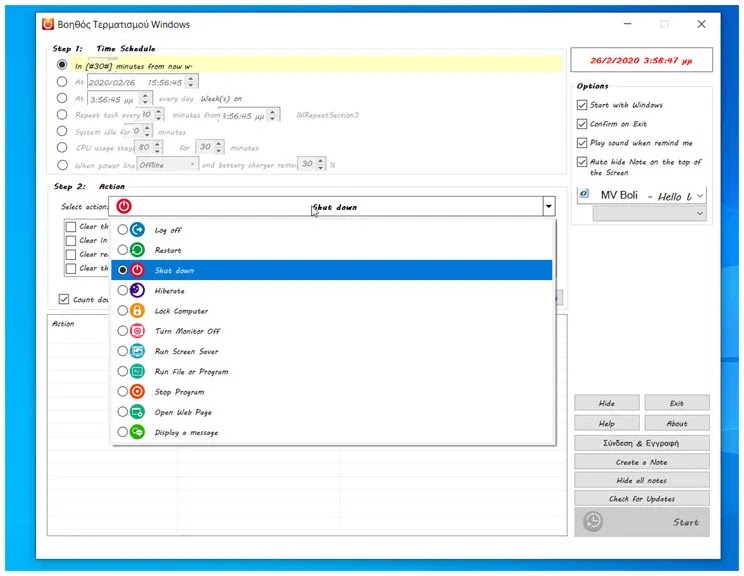744x576 pixels.
Task: Choose Open Web Page from action list
Action: 332,411
